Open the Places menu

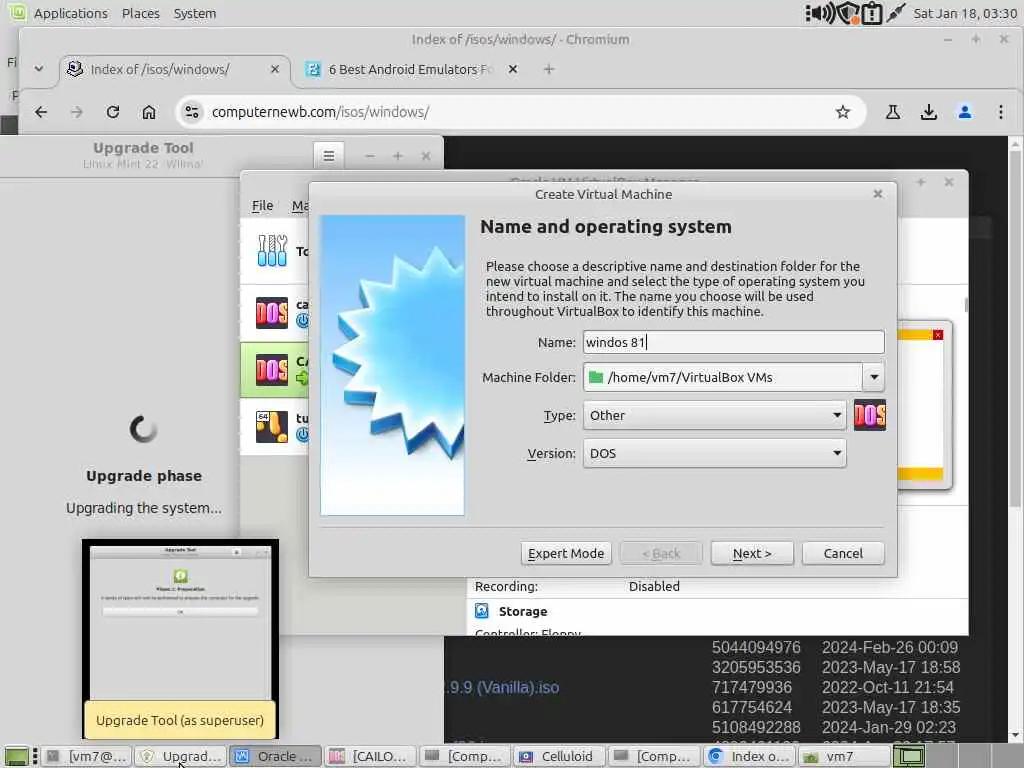click(140, 13)
